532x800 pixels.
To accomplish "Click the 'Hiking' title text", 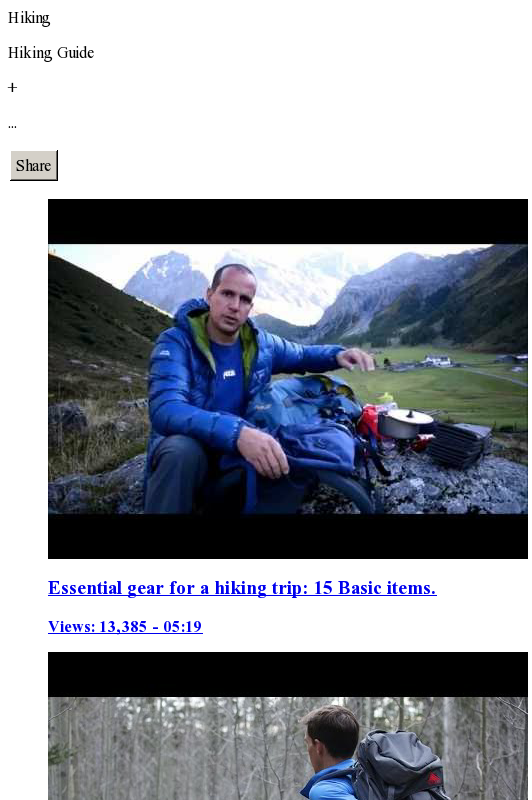I will coord(29,18).
